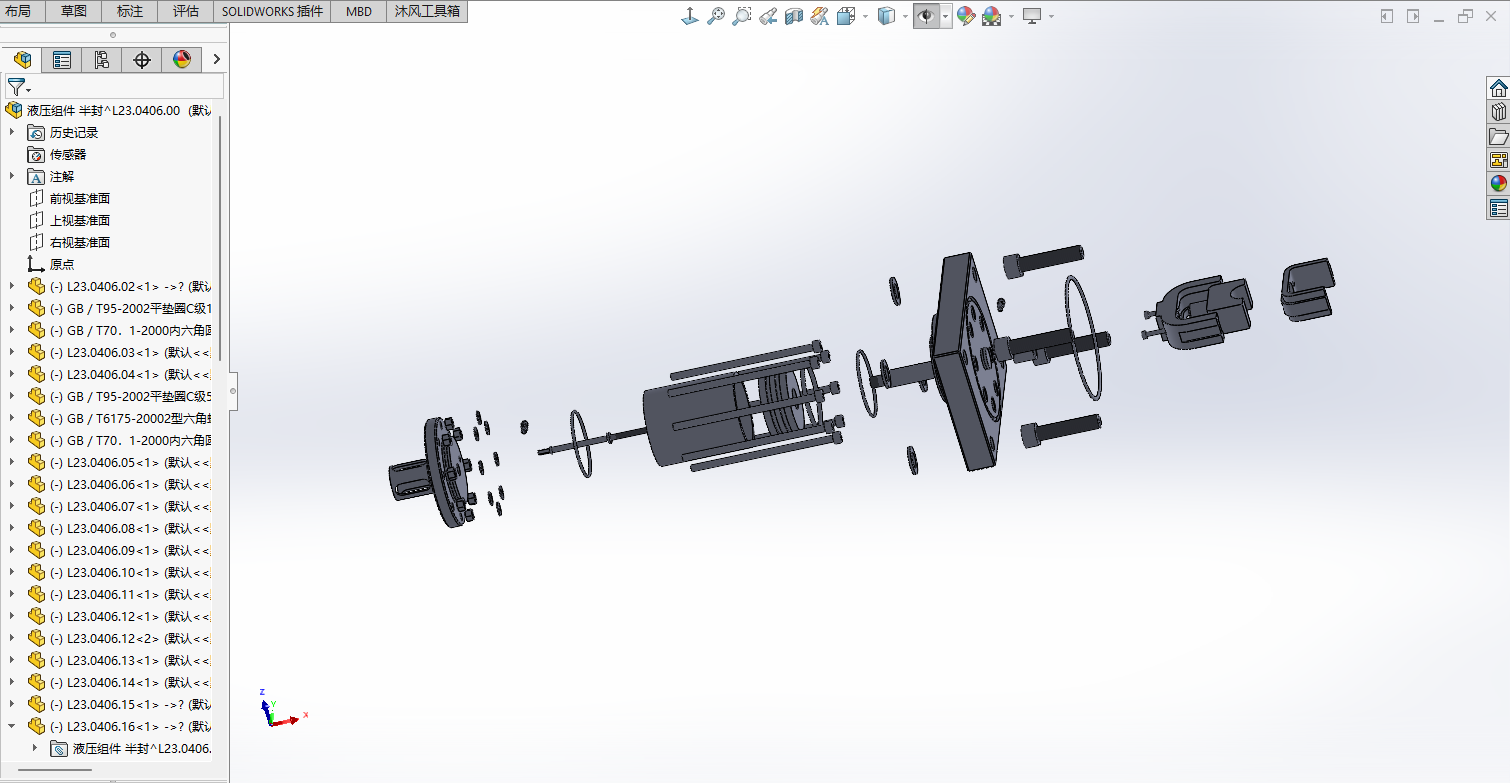This screenshot has width=1510, height=783.
Task: Open the 标注 ribbon tab
Action: point(130,12)
